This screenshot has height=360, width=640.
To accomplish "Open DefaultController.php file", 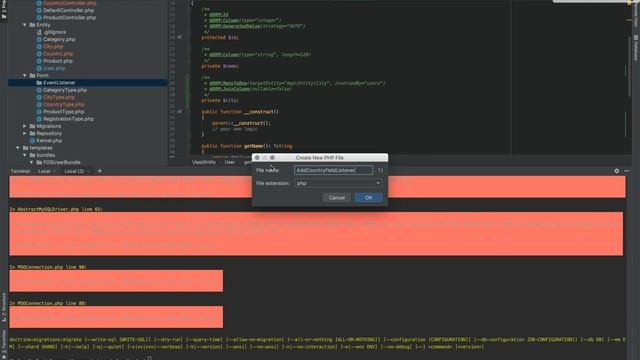I will (69, 10).
